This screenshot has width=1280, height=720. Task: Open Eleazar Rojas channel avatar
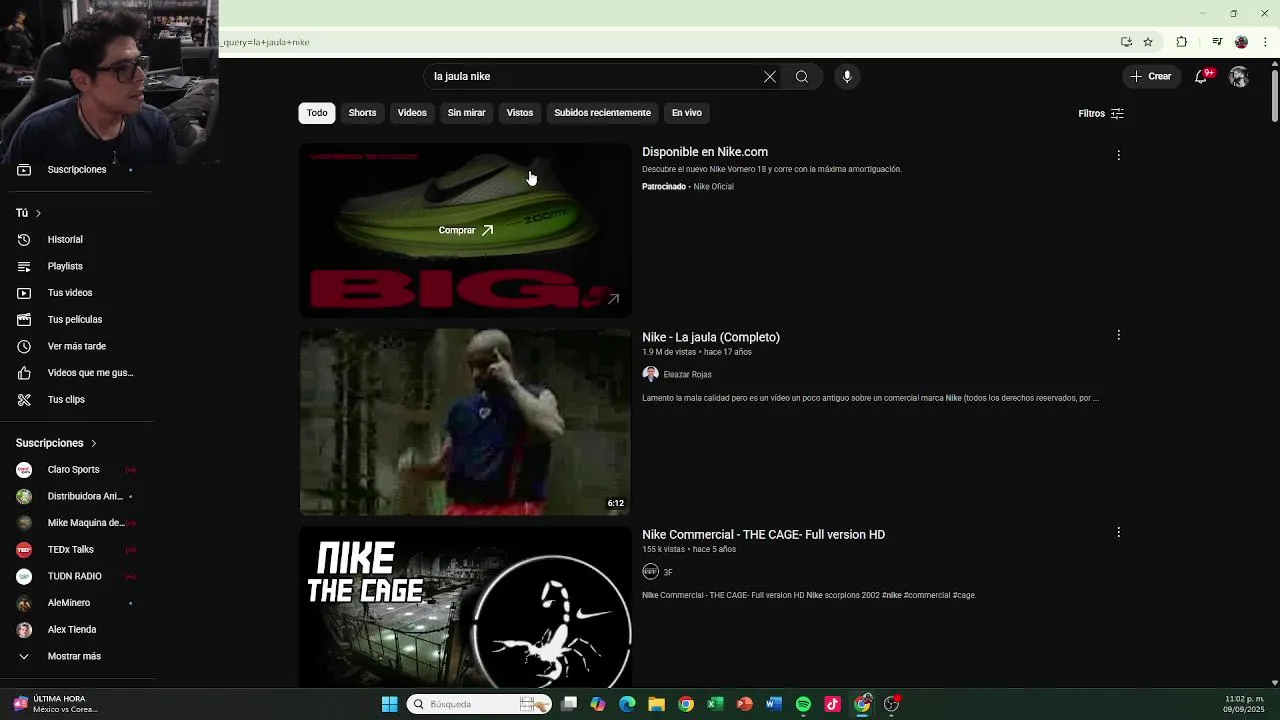coord(651,374)
